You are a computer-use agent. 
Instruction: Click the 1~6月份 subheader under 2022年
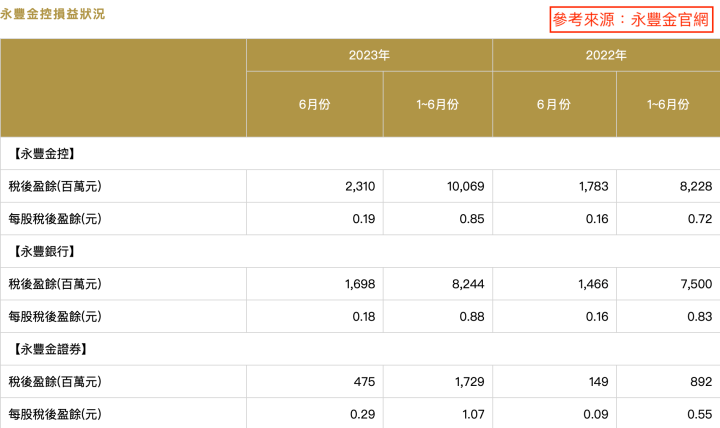[668, 104]
